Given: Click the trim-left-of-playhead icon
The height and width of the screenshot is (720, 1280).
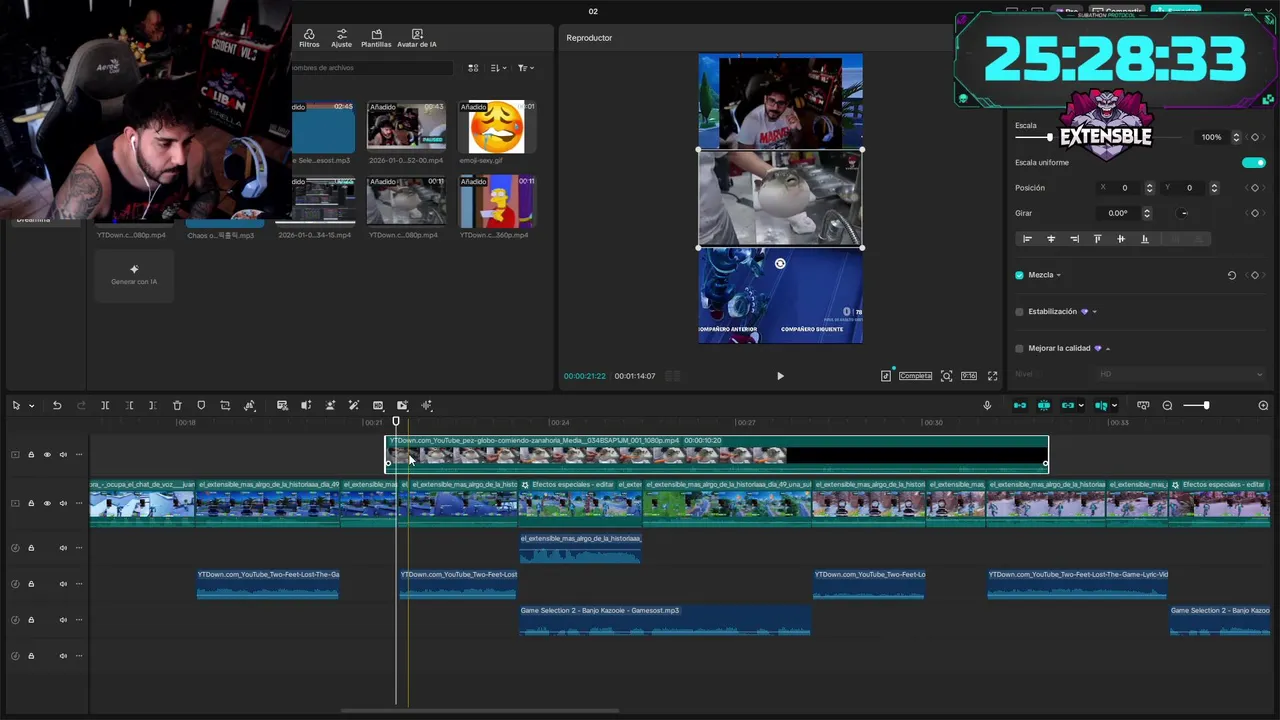Looking at the screenshot, I should point(129,405).
